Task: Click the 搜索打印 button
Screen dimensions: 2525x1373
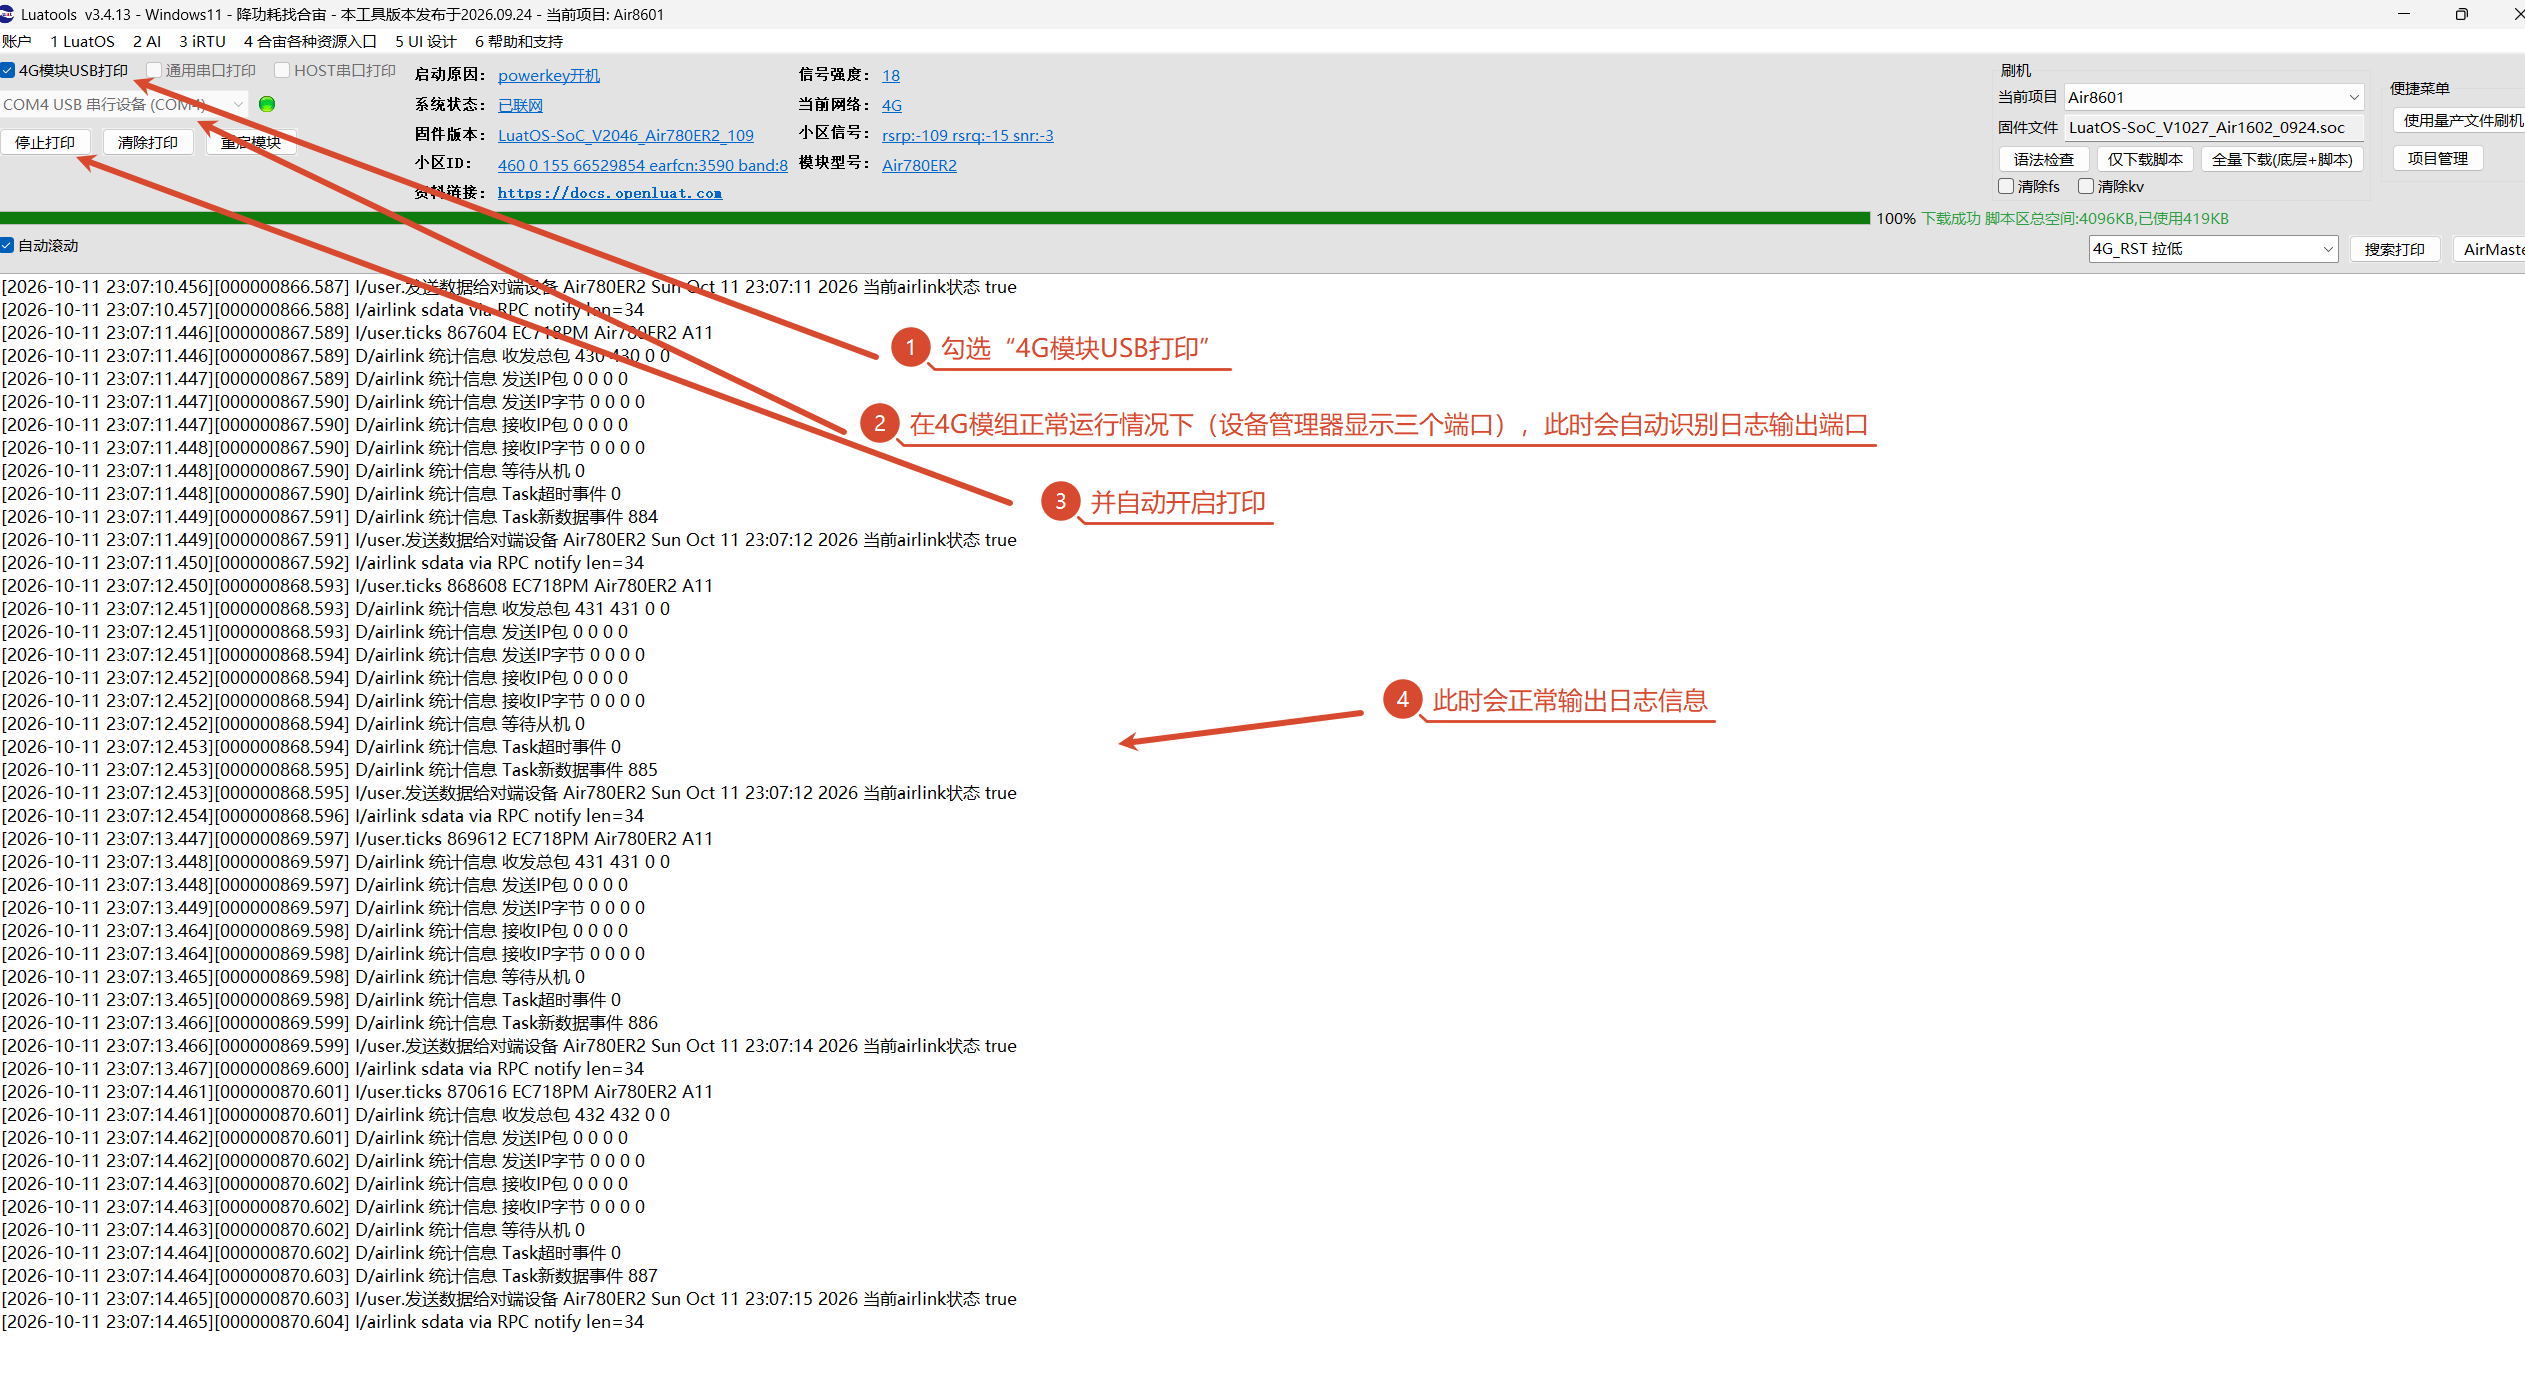Action: (x=2394, y=249)
